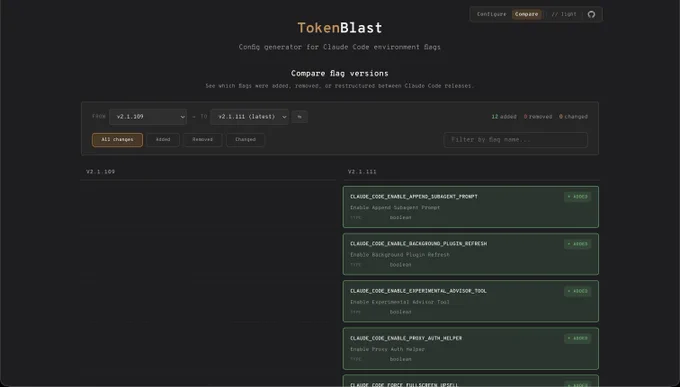This screenshot has height=387, width=680.
Task: Click 'Enable Append Subagent Prompt' description
Action: (395, 207)
